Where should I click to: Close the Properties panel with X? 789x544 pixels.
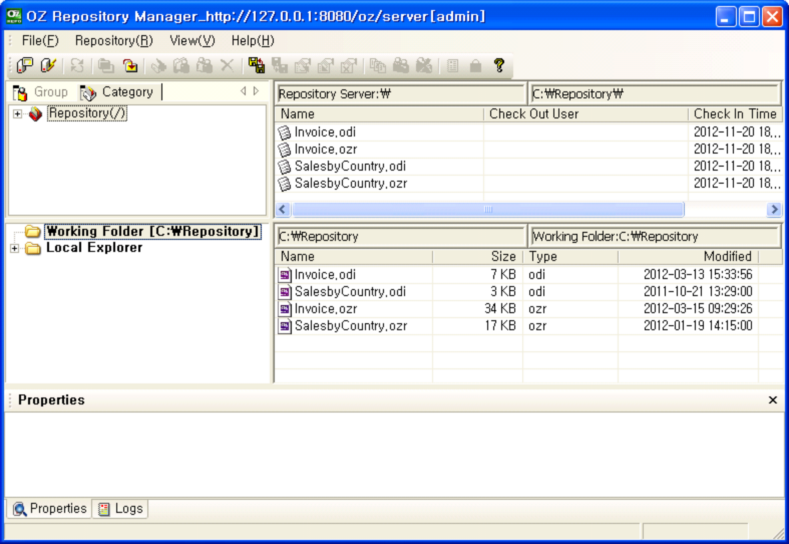(x=773, y=400)
